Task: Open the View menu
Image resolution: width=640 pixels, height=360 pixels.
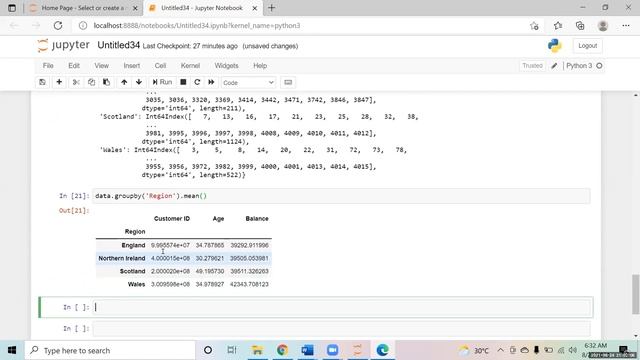Action: (x=102, y=66)
